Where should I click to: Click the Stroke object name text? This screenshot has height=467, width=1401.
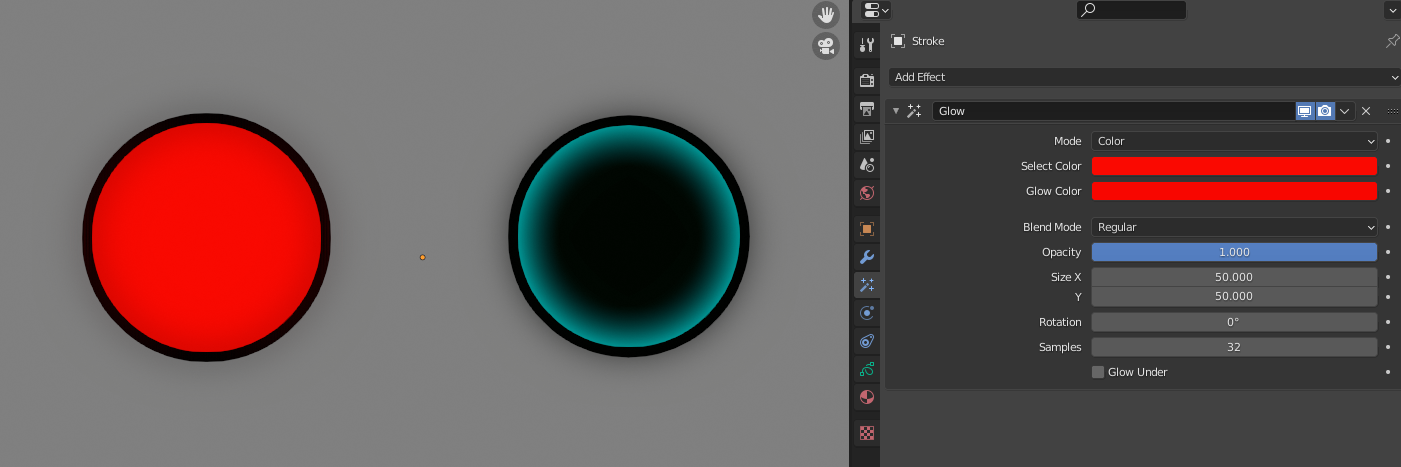point(928,41)
